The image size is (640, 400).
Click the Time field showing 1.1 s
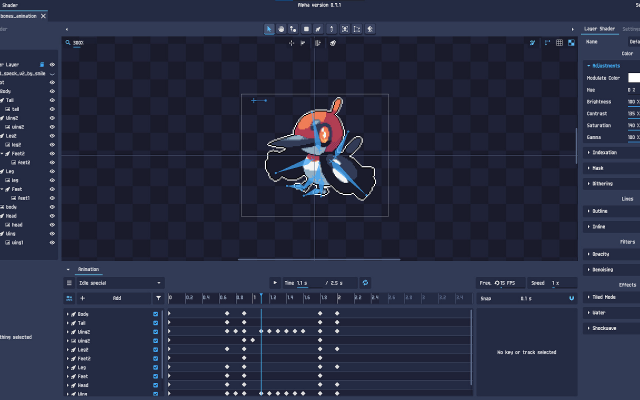(302, 283)
